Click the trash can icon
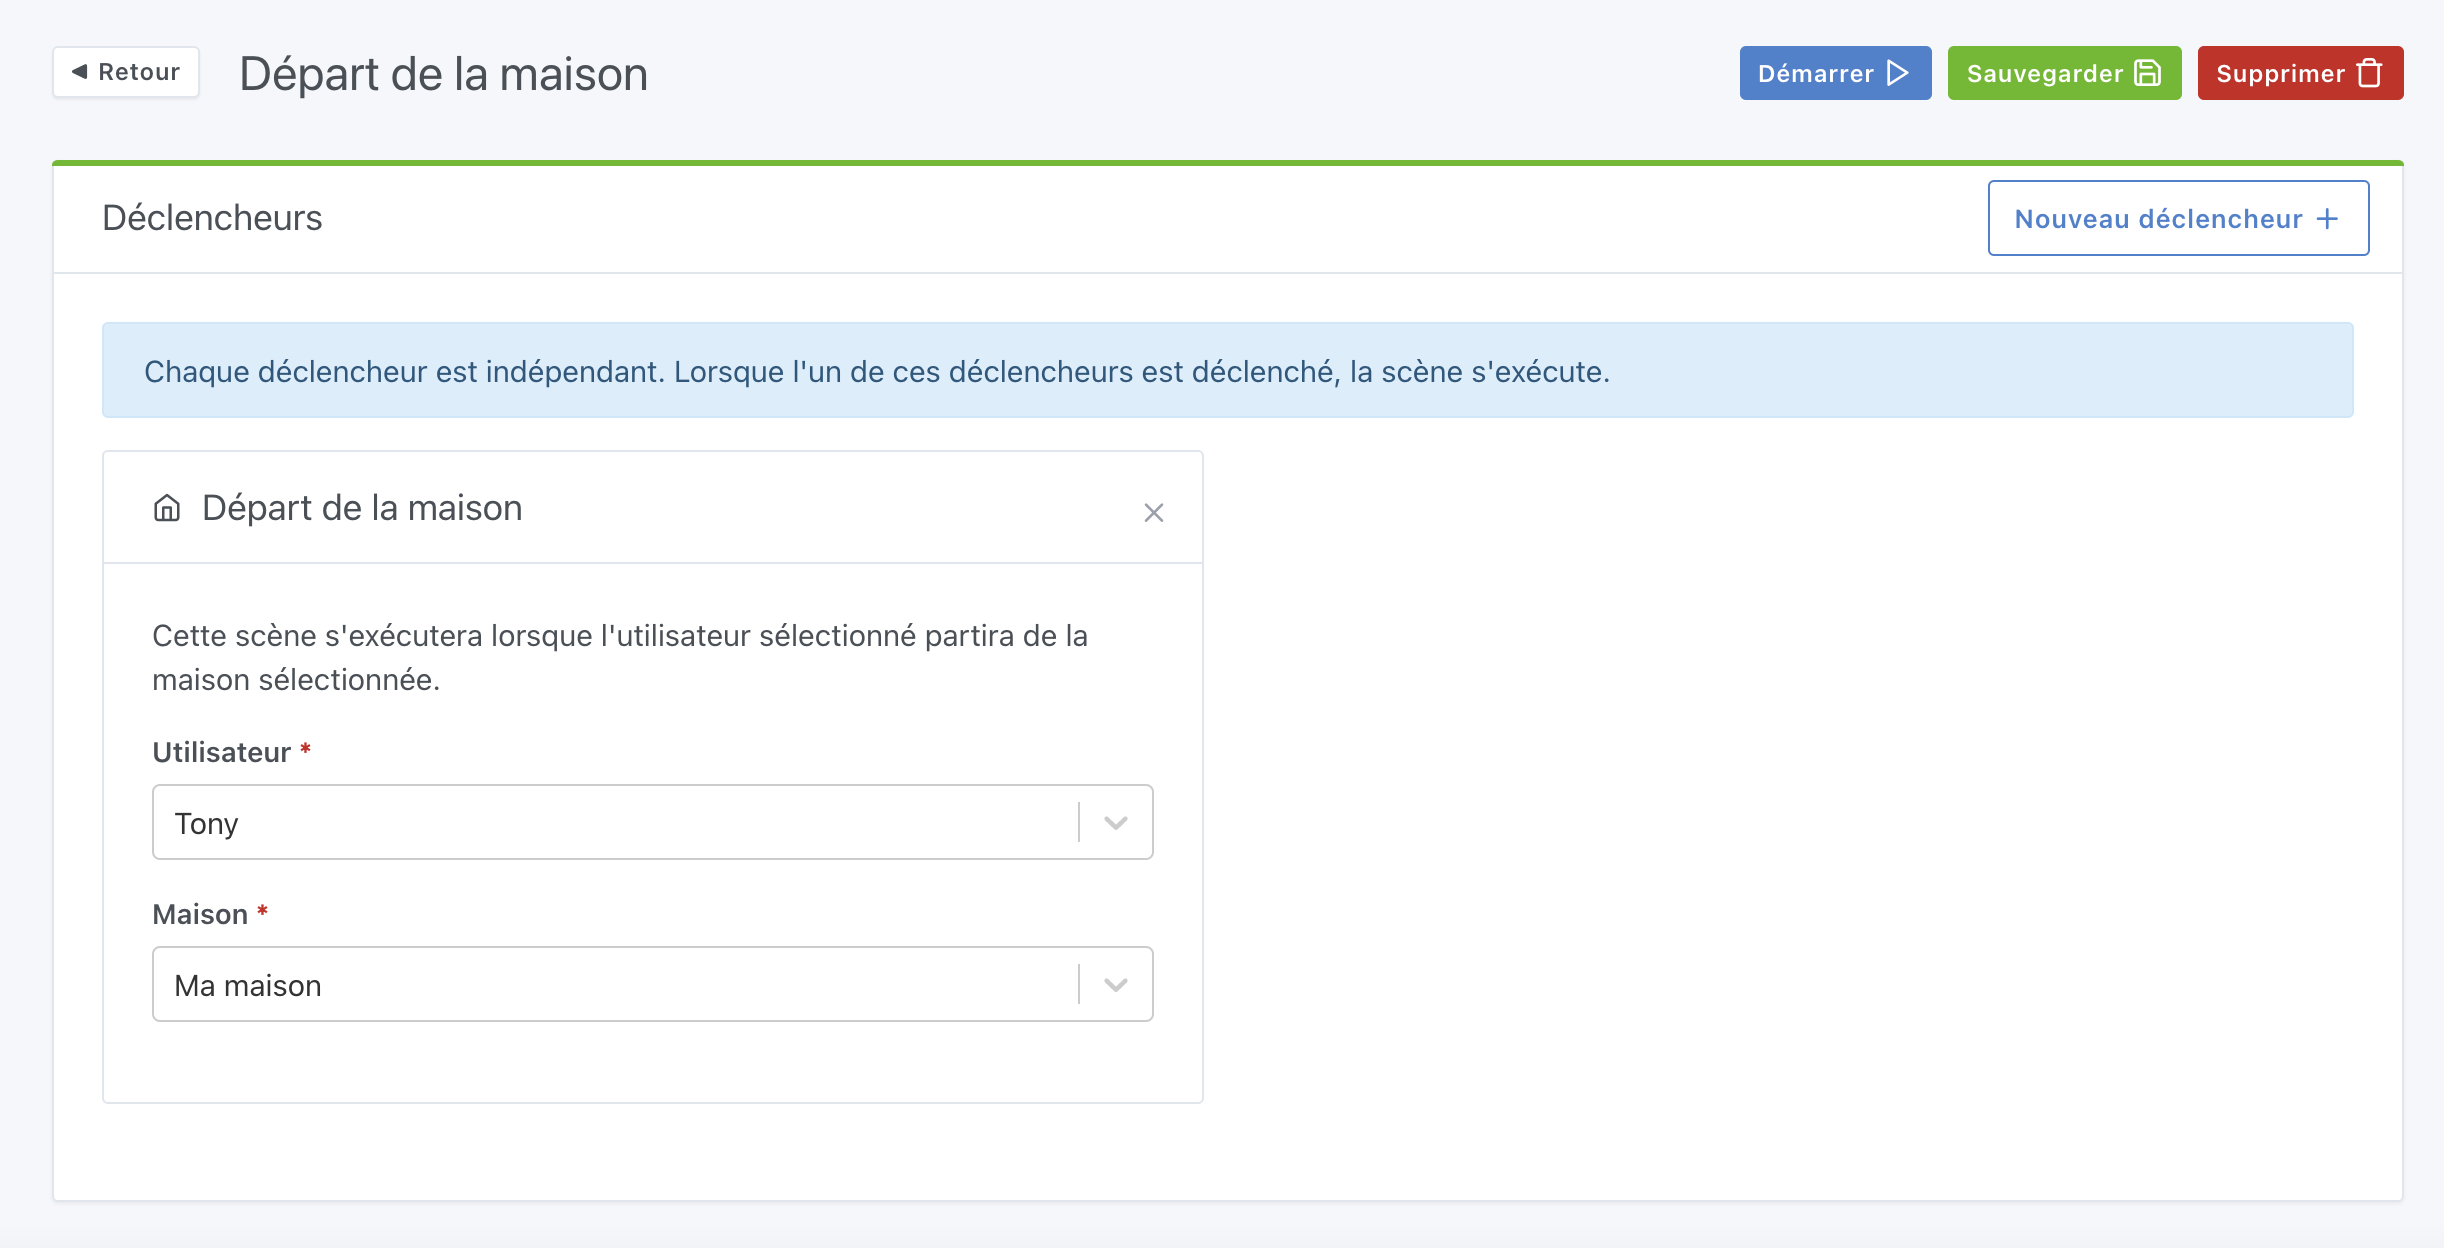 pyautogui.click(x=2369, y=73)
